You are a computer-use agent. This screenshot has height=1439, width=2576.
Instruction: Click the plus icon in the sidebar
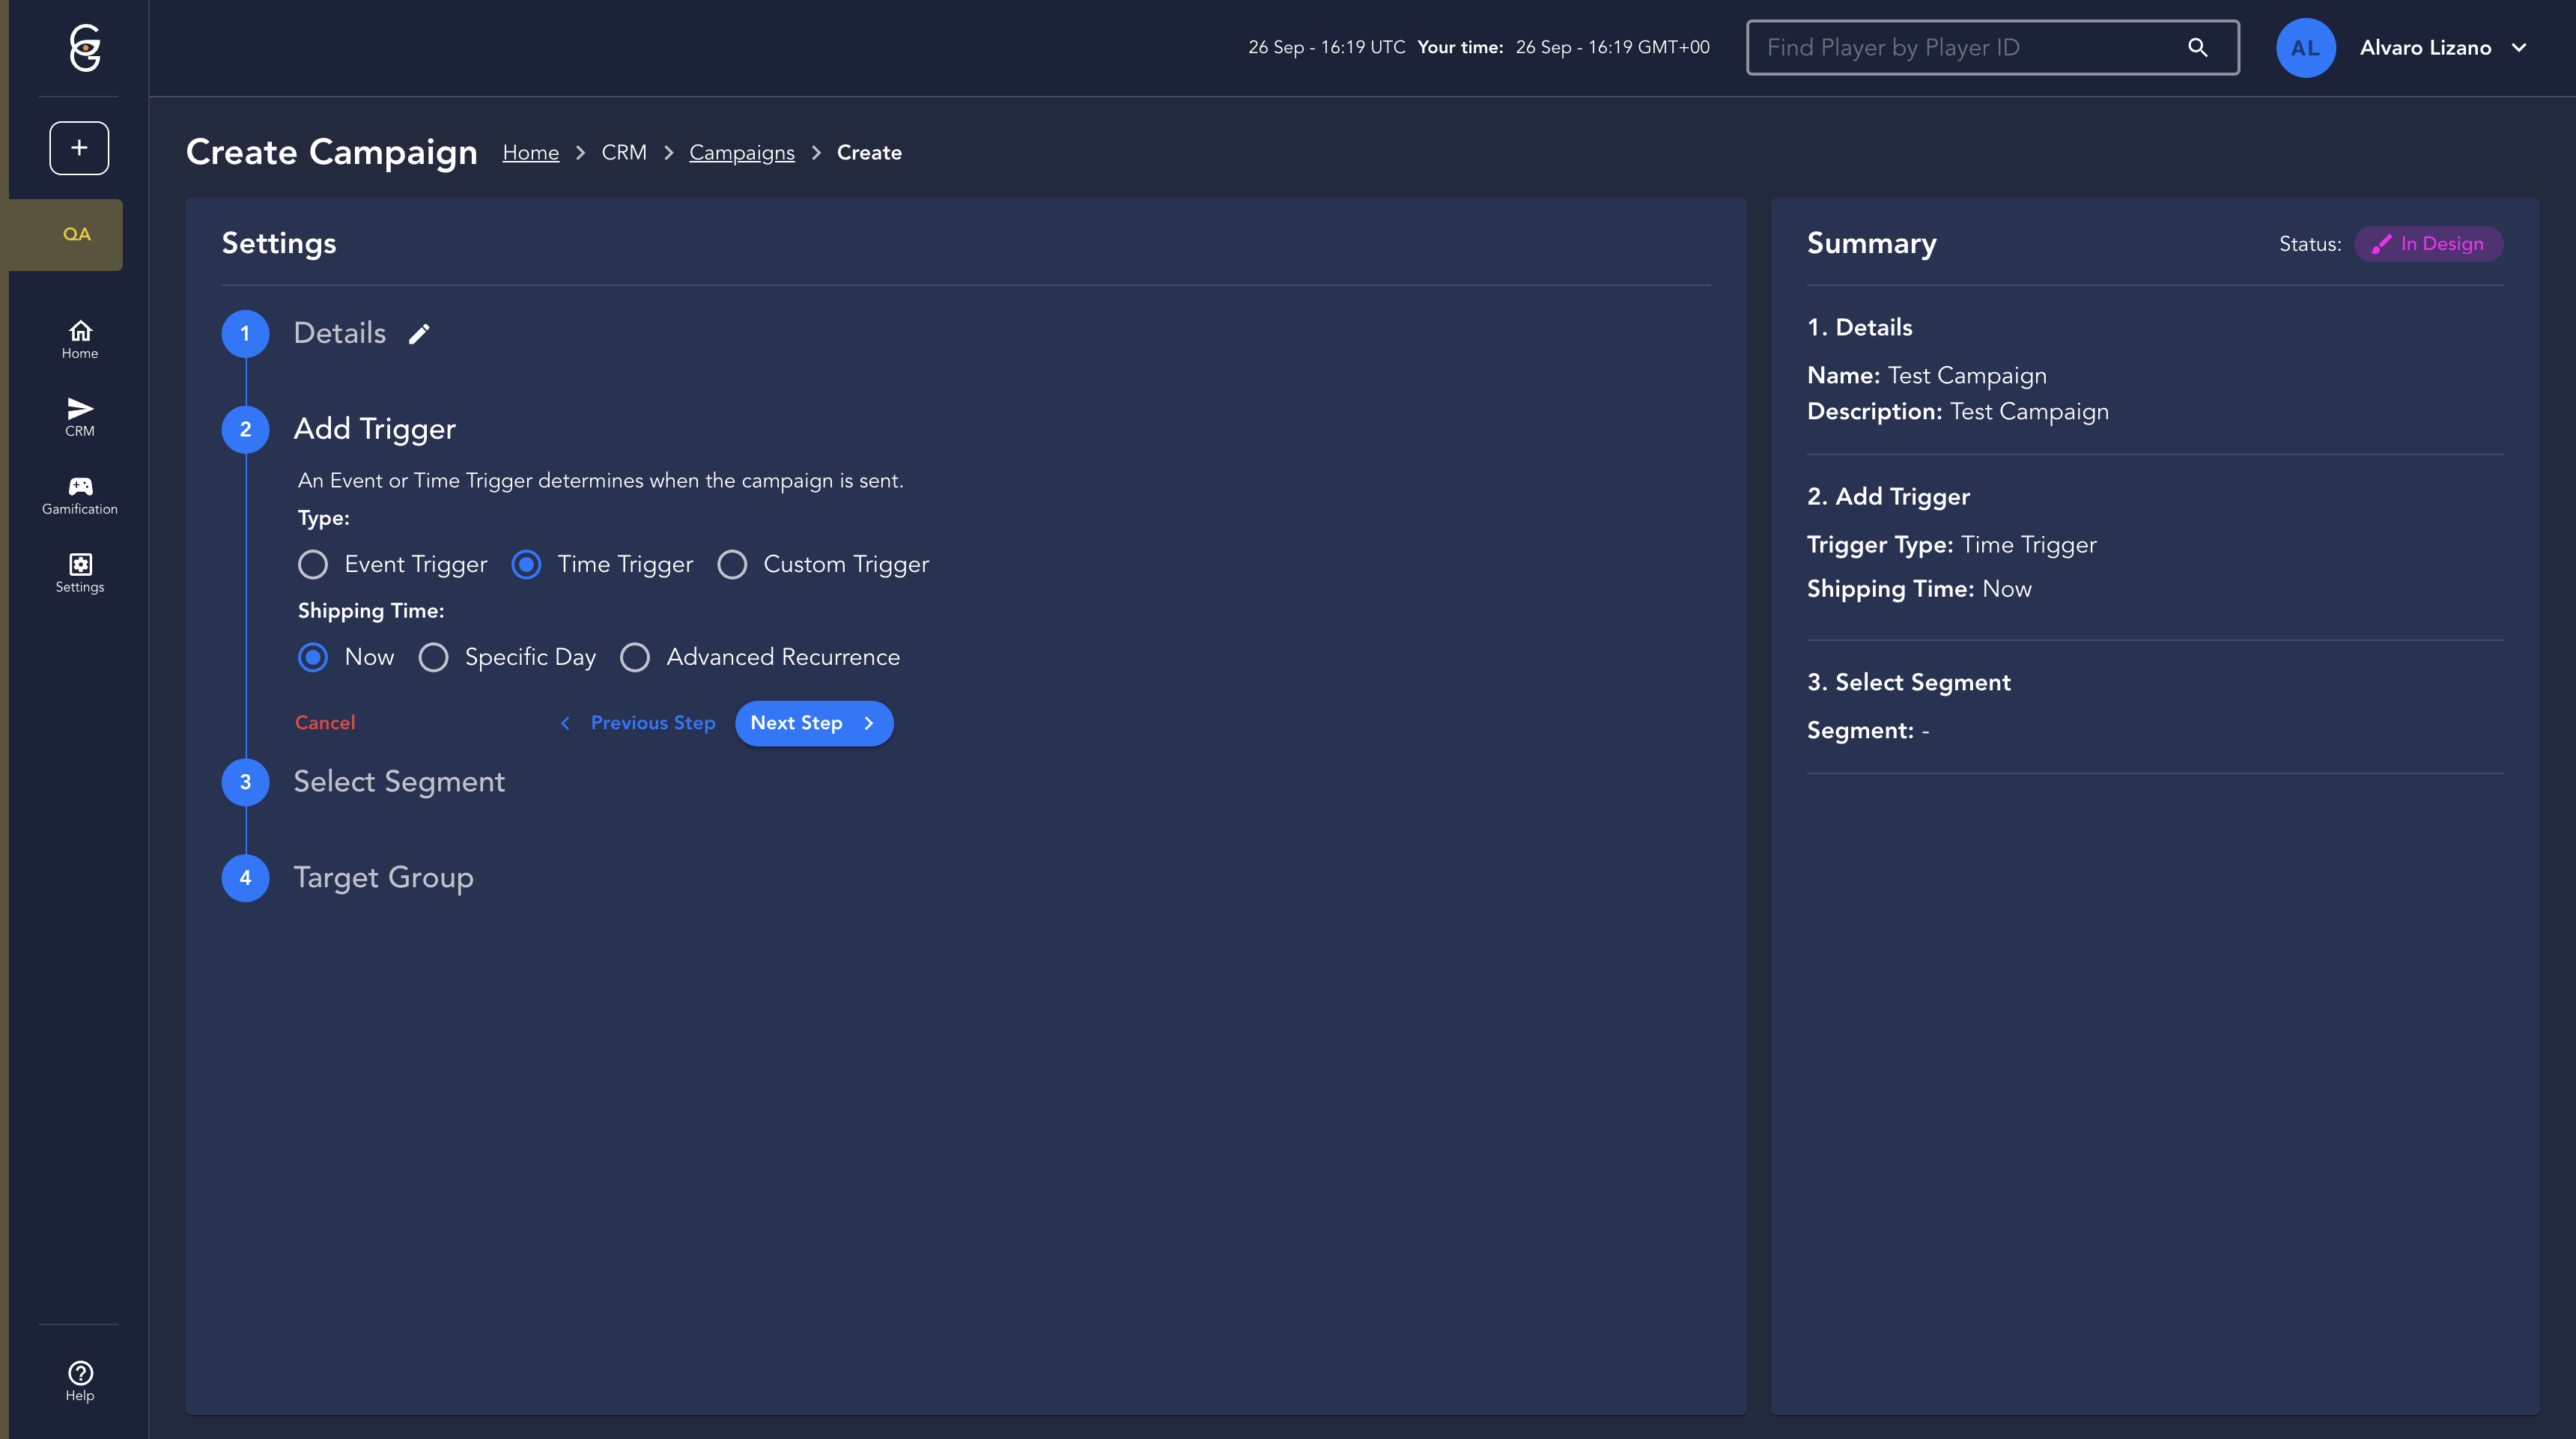pyautogui.click(x=79, y=148)
